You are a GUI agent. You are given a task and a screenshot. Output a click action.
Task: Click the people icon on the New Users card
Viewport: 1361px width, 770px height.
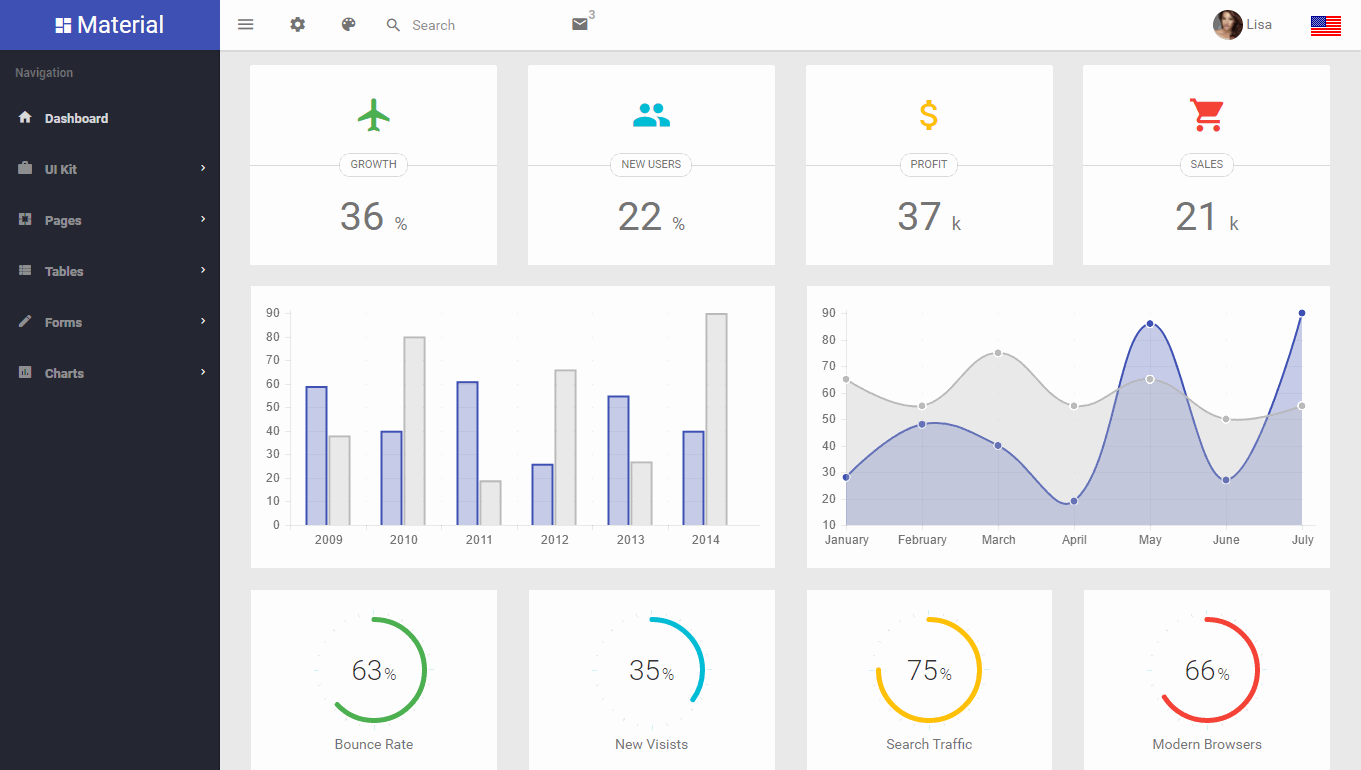tap(651, 113)
